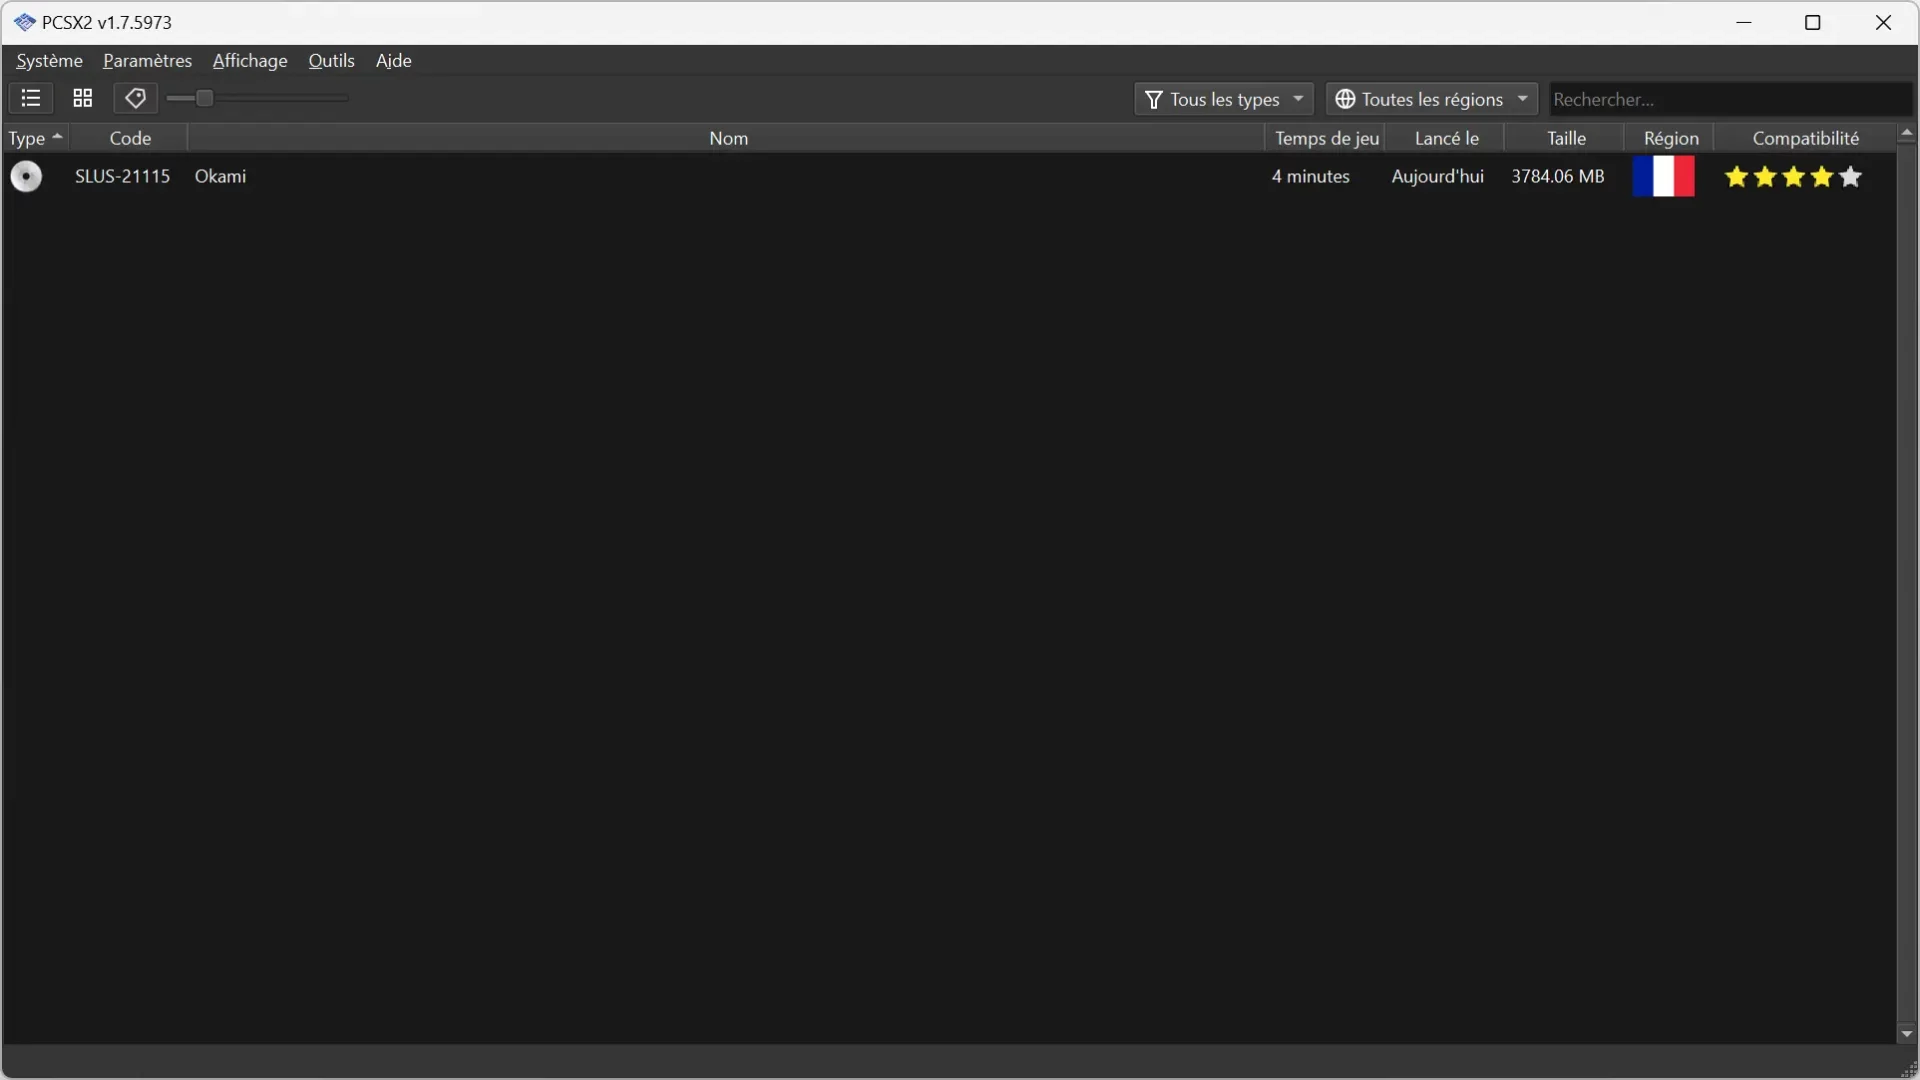
Task: Sort by the Type column header
Action: coord(35,138)
